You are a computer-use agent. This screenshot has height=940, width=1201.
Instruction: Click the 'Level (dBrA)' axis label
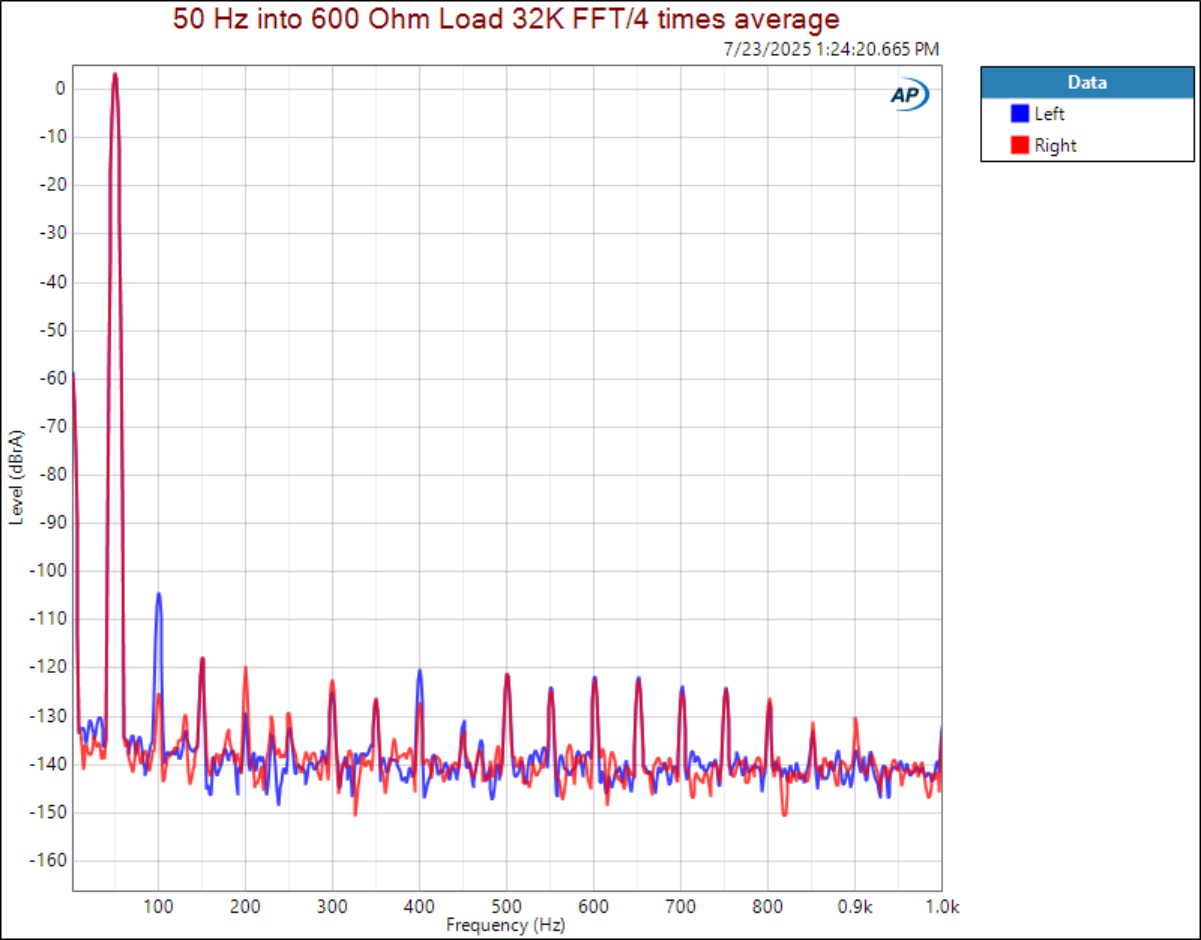(17, 477)
